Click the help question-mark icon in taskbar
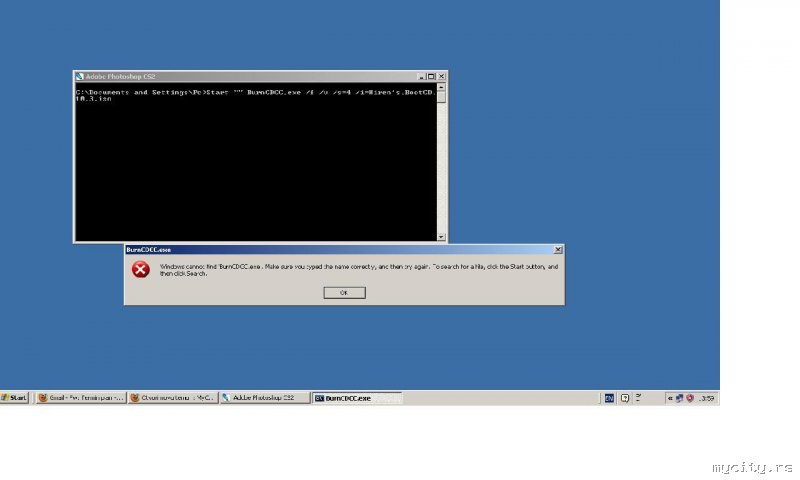This screenshot has width=800, height=480. click(625, 398)
